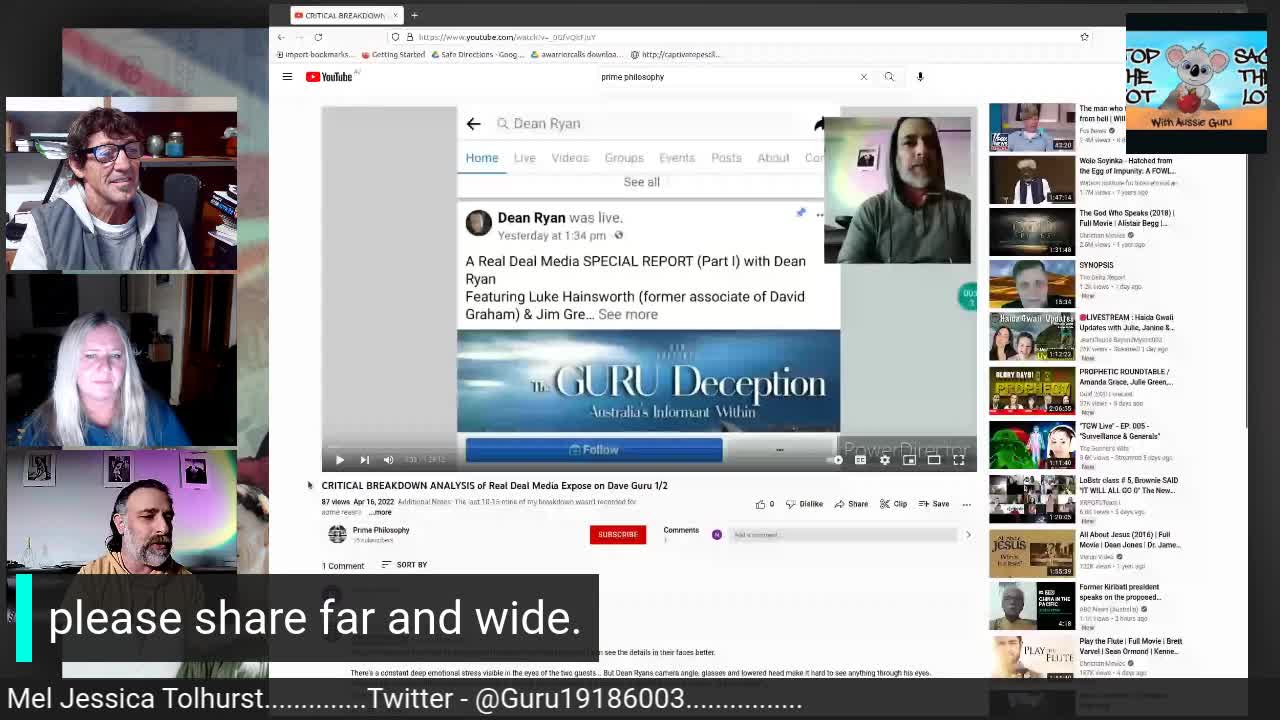
Task: Skip to next video in player
Action: (x=364, y=460)
